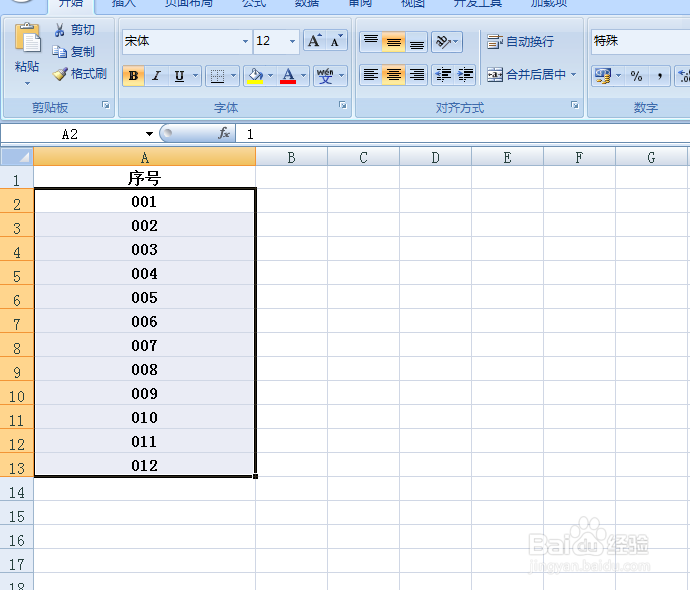The image size is (690, 590).
Task: Apply red font color A
Action: 288,76
